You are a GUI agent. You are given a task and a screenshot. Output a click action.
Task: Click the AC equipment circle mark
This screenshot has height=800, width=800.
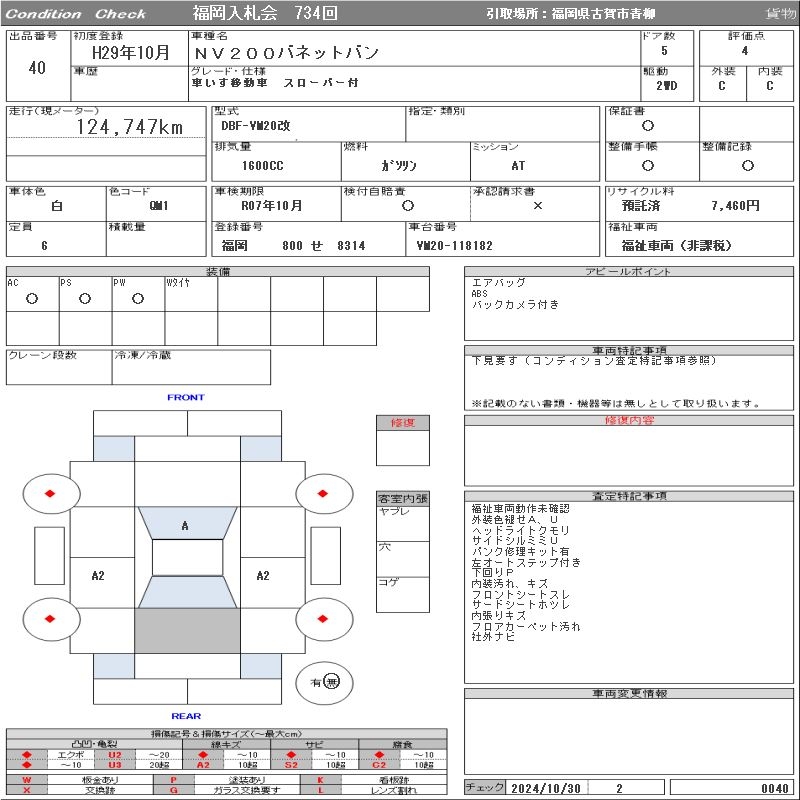[x=32, y=298]
